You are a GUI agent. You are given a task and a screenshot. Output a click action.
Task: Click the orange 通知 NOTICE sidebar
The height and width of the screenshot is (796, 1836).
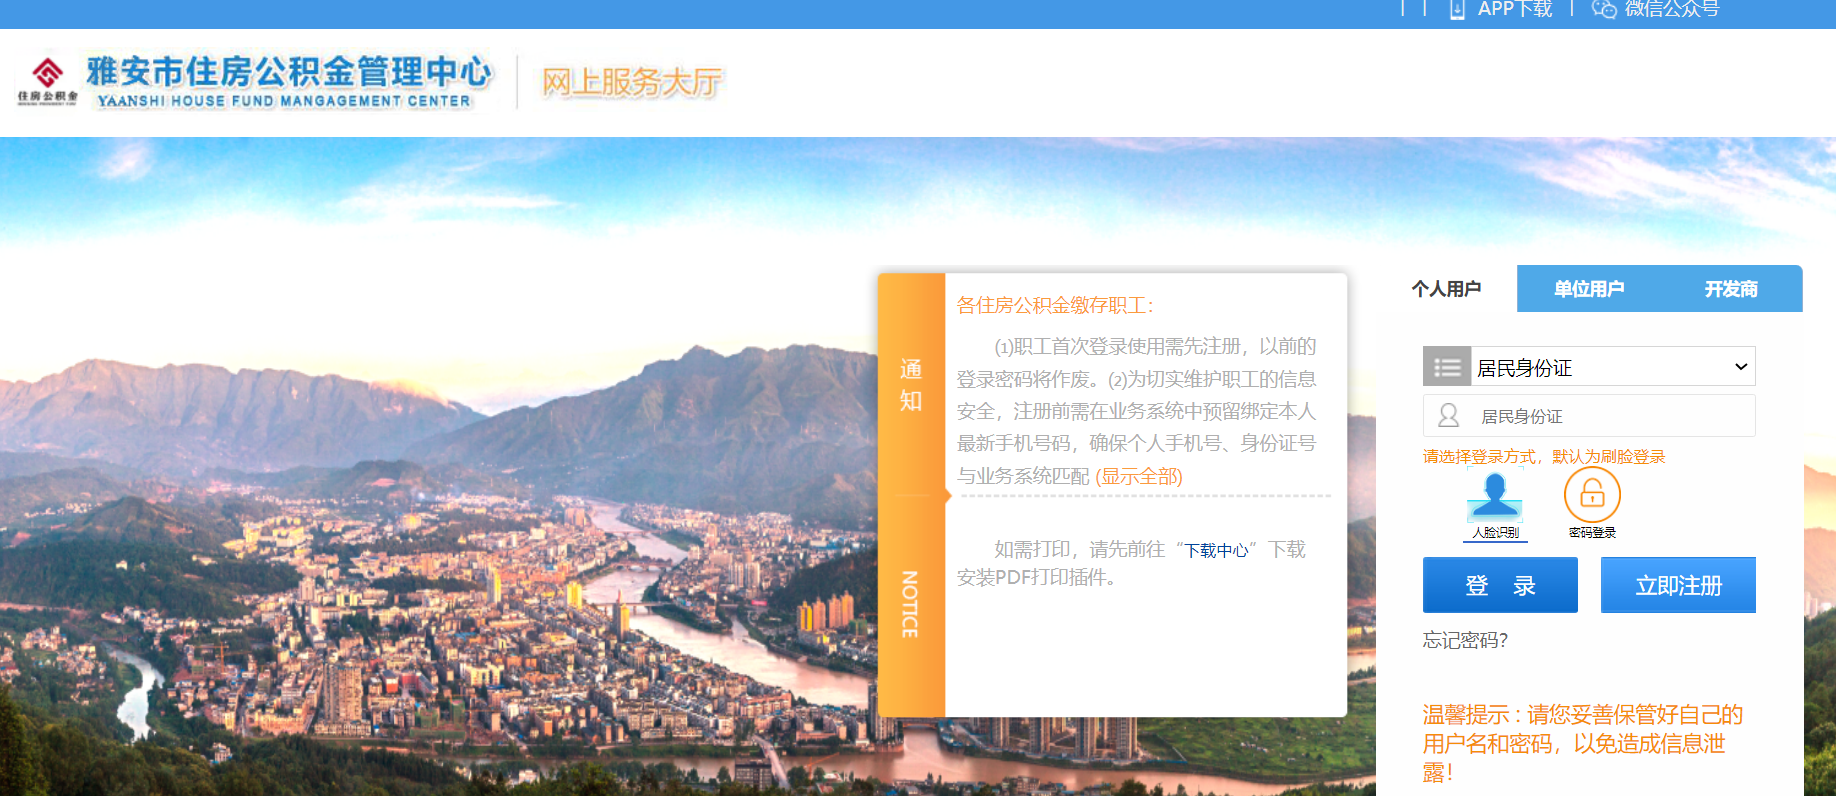point(911,495)
